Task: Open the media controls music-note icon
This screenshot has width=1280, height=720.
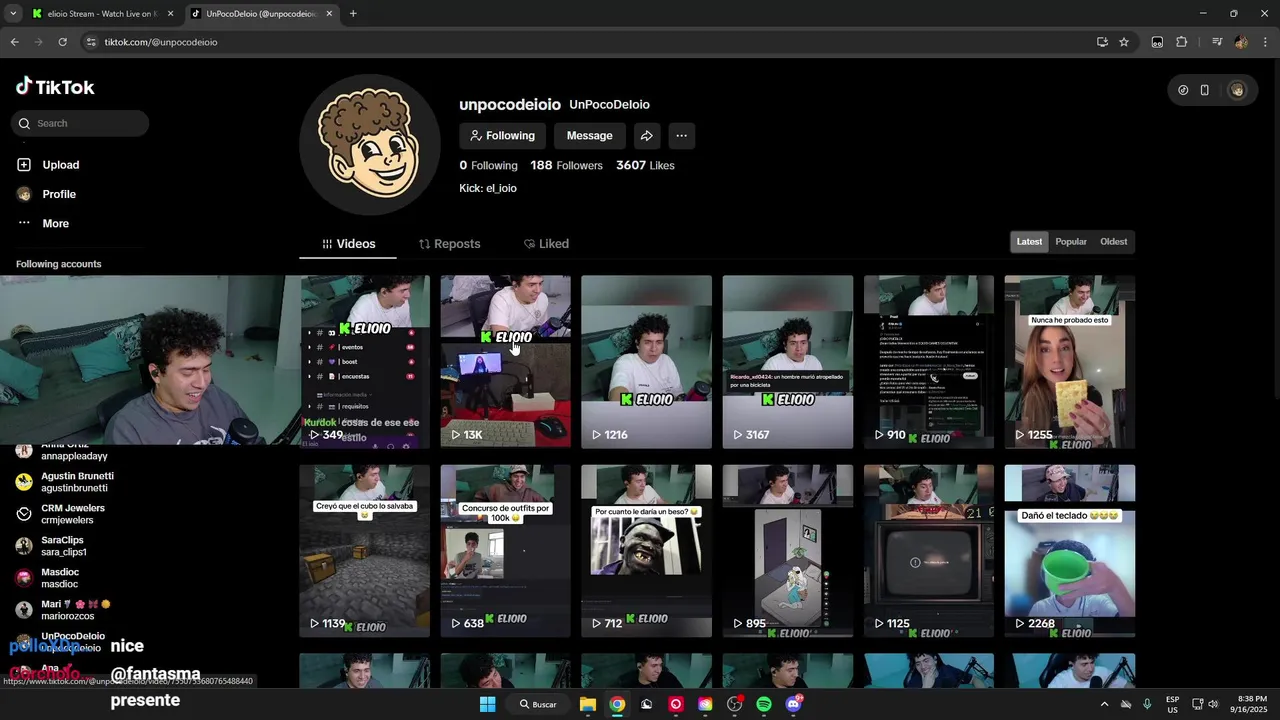Action: tap(1216, 42)
